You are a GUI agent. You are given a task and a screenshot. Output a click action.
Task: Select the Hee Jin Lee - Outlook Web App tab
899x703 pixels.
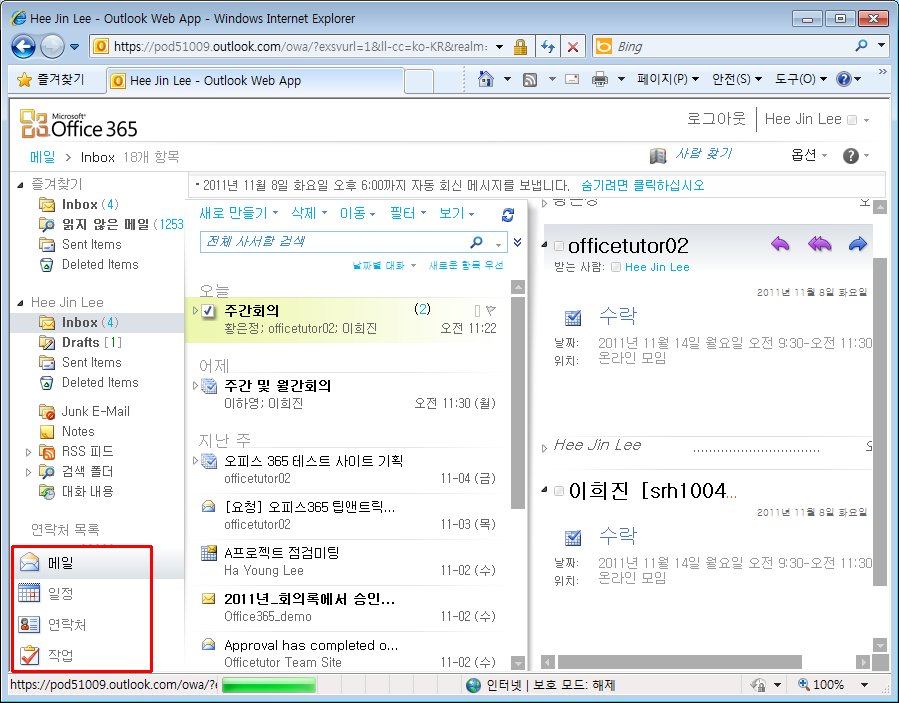coord(255,81)
